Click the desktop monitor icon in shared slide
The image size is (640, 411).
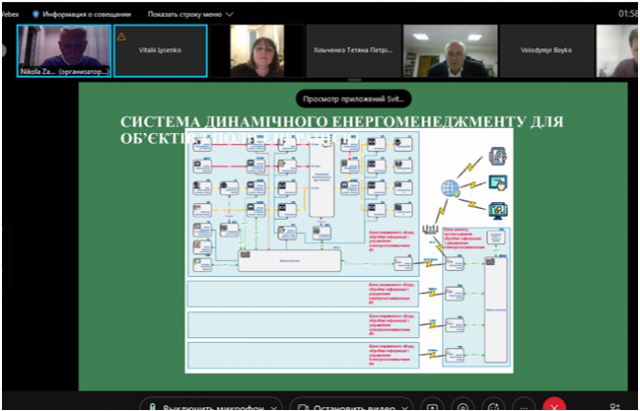pos(498,211)
